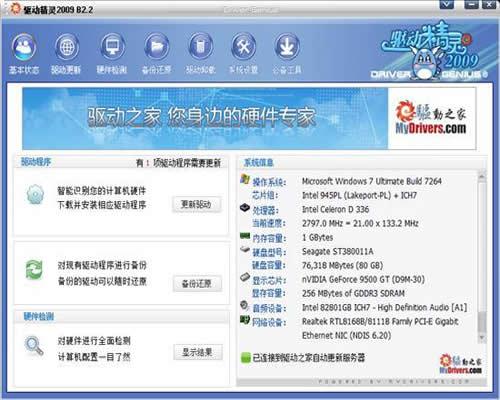Click the magnifier hardware detection icon
The width and height of the screenshot is (500, 400).
coord(34,346)
